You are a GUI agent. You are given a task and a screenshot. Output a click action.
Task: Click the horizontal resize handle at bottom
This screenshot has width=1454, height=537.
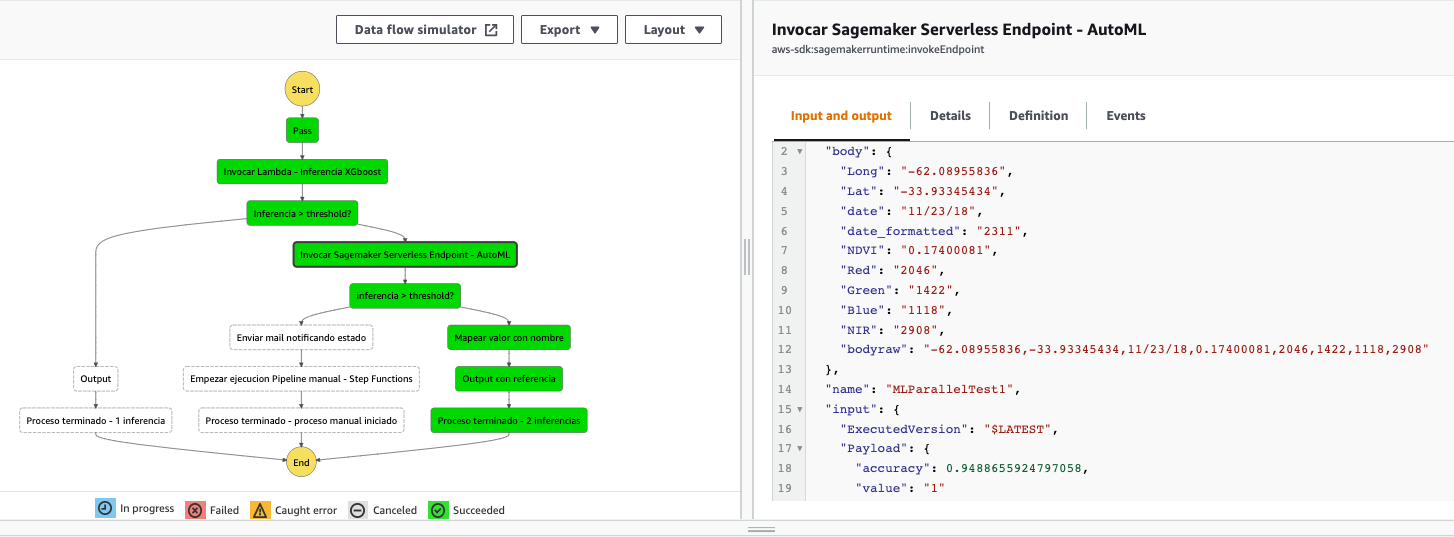(x=762, y=529)
